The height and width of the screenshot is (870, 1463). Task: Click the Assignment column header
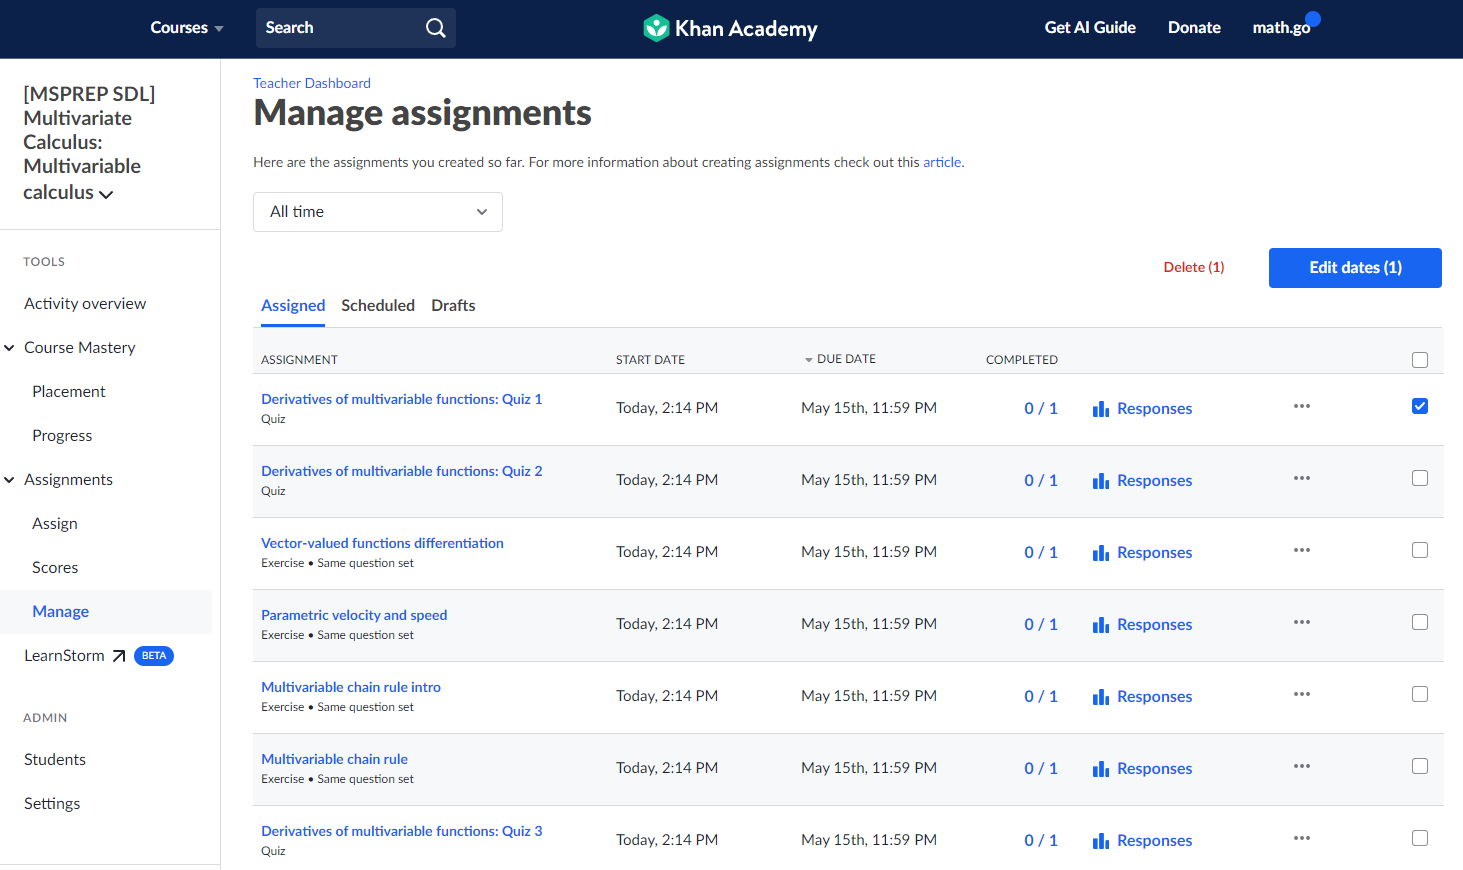click(299, 360)
